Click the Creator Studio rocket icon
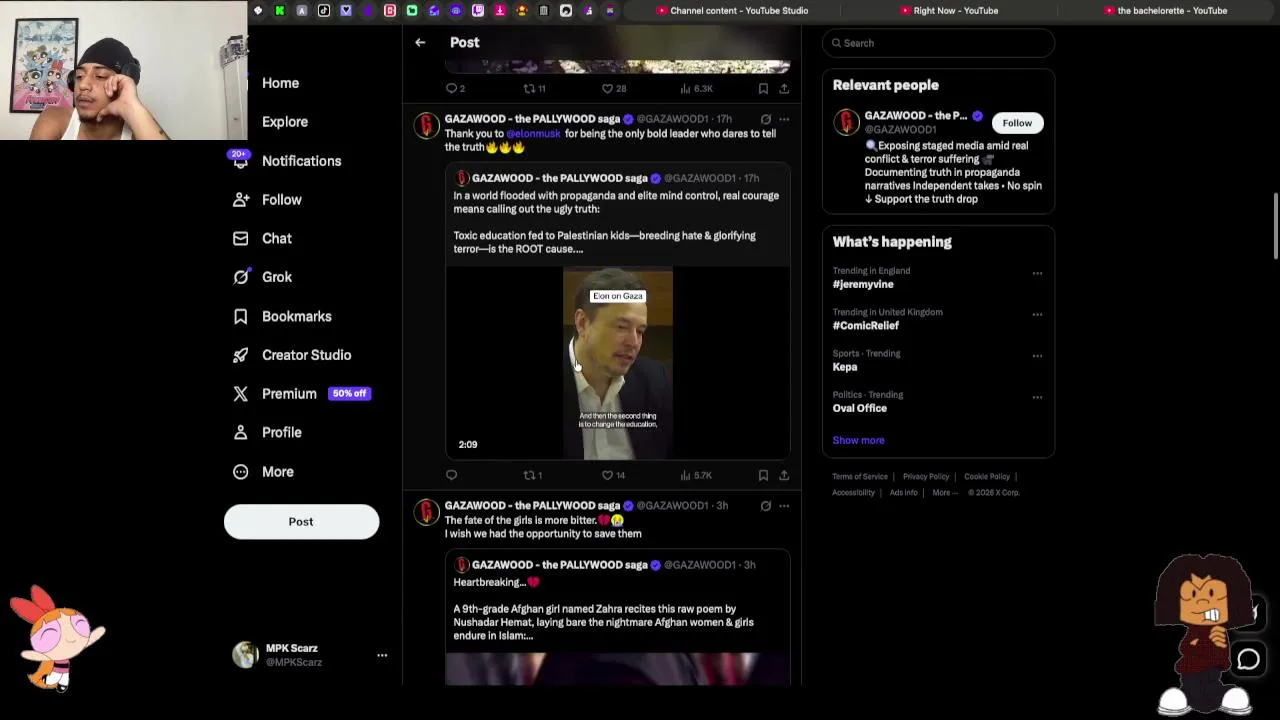1280x720 pixels. [240, 355]
